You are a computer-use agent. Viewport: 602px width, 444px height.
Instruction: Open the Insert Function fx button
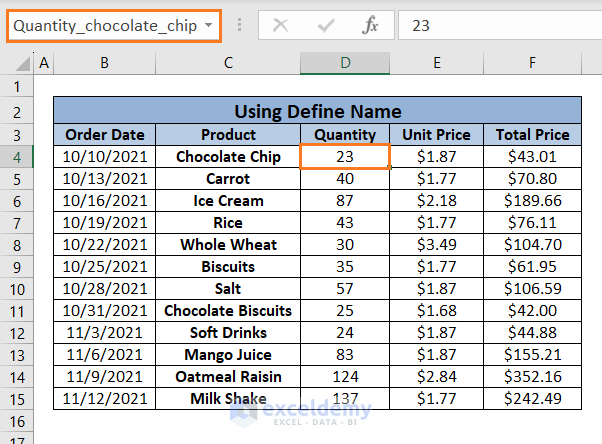(370, 26)
